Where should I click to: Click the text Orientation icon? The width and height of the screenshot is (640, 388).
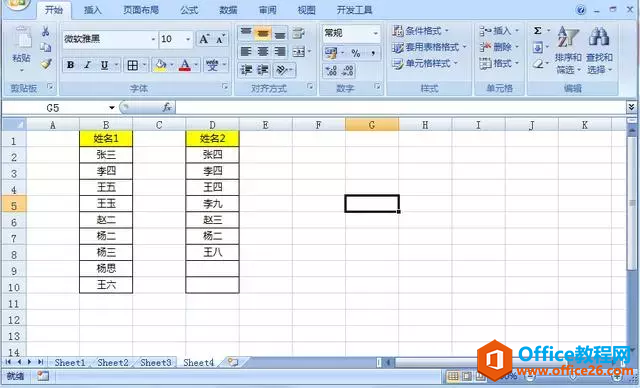click(282, 70)
